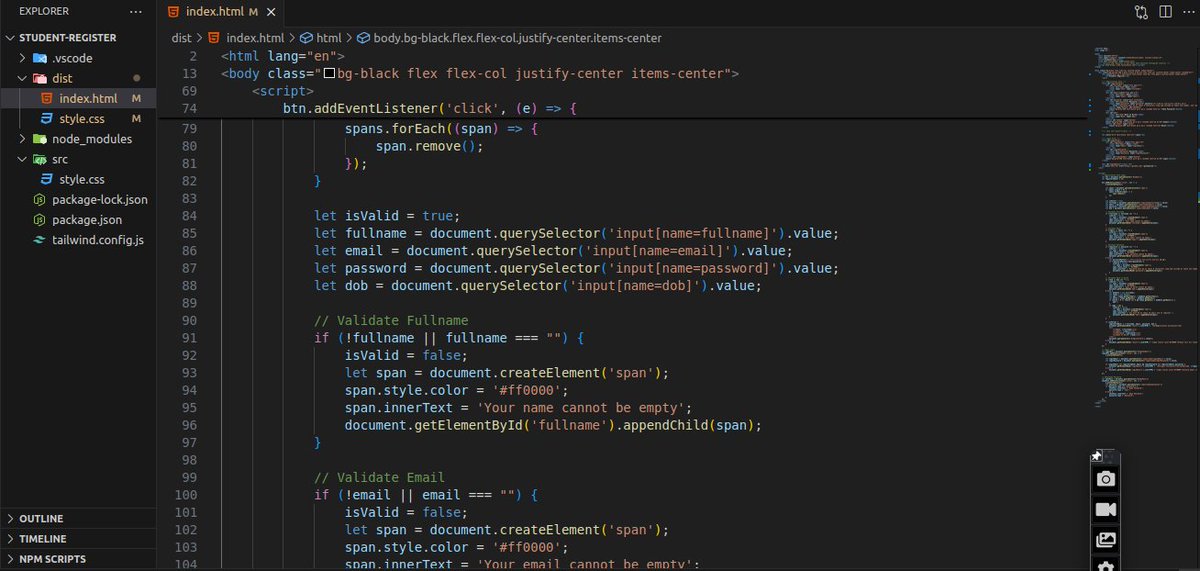Expand the OUTLINE section
1200x571 pixels.
click(78, 519)
